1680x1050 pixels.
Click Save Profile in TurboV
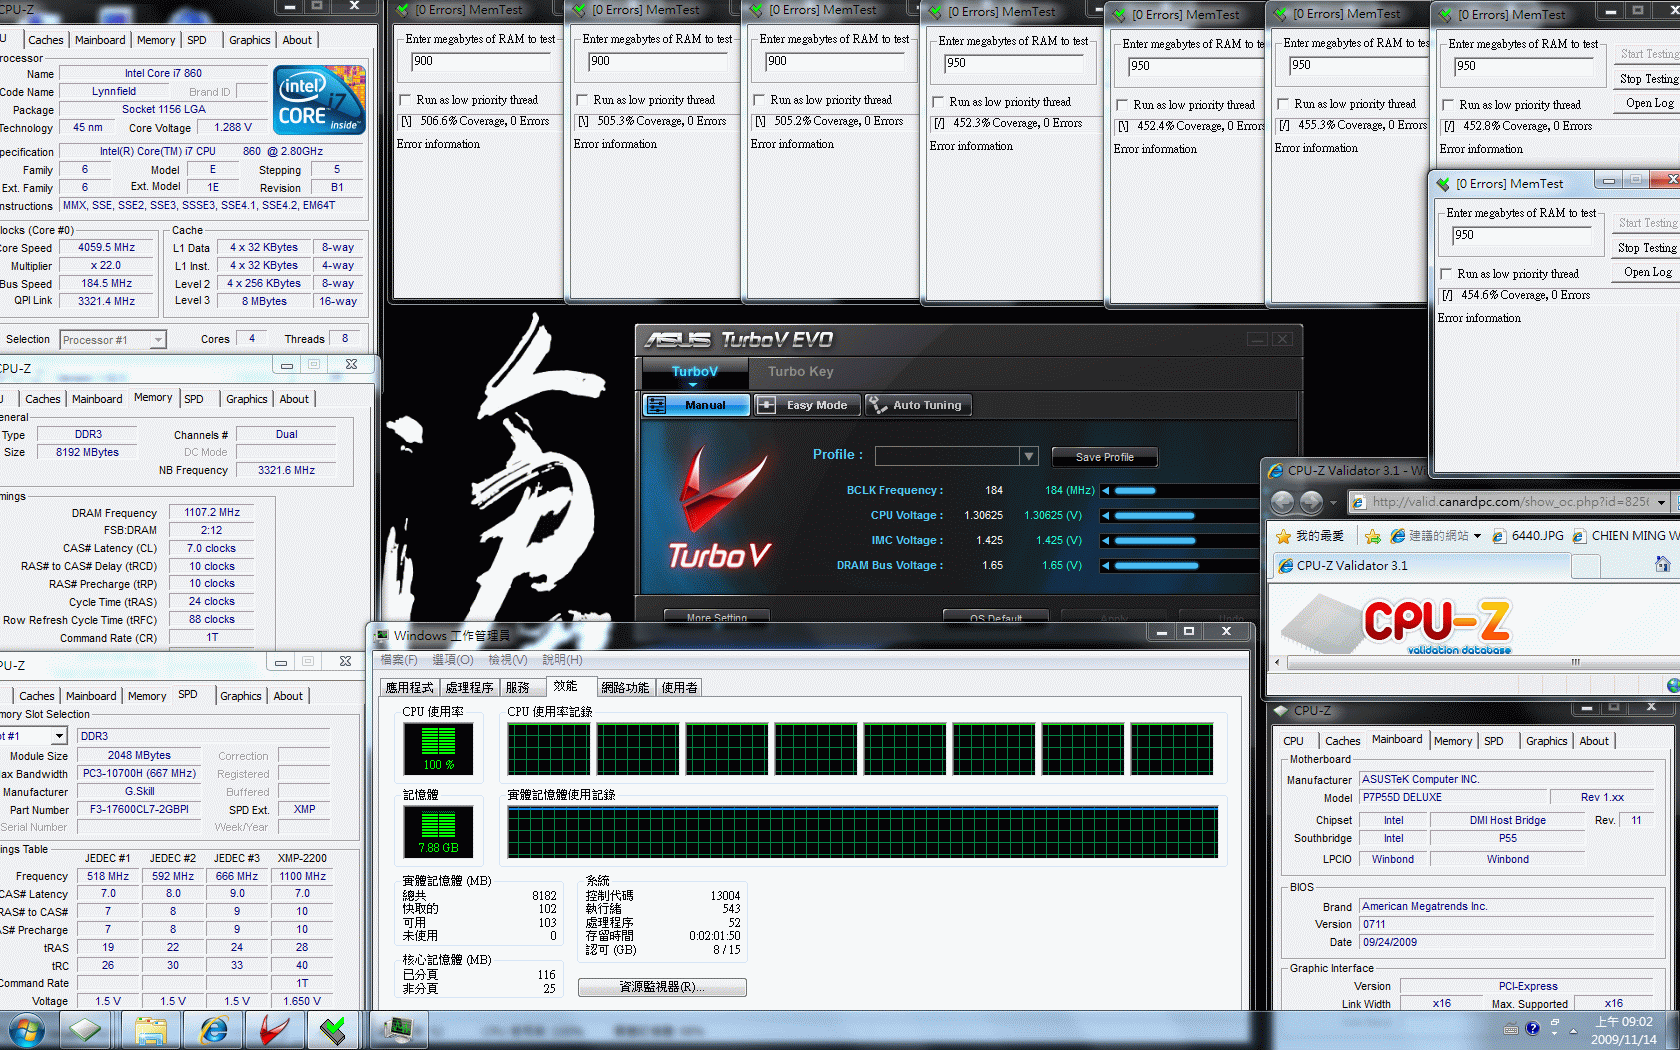(1104, 457)
